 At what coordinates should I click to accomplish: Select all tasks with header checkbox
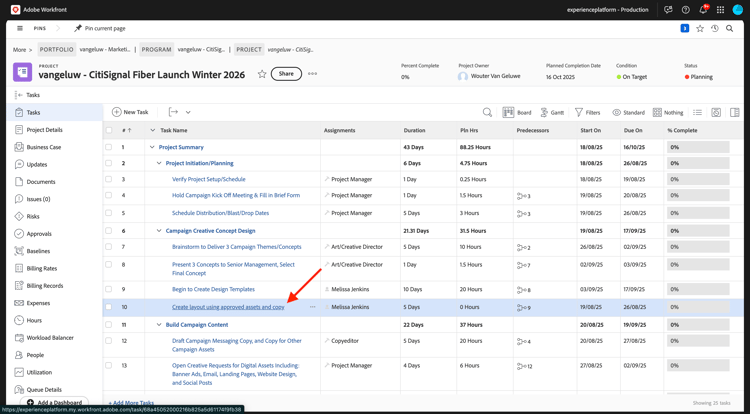[109, 130]
